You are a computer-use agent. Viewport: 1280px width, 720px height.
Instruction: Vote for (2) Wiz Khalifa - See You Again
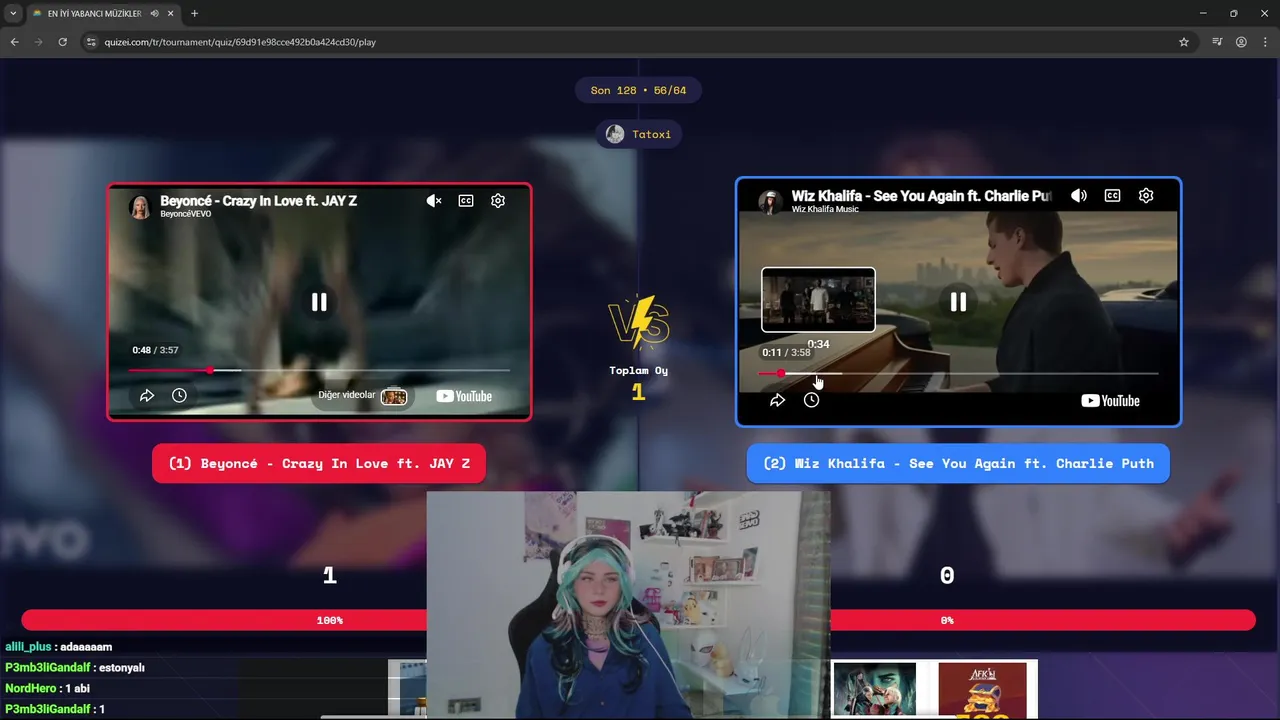[x=958, y=463]
